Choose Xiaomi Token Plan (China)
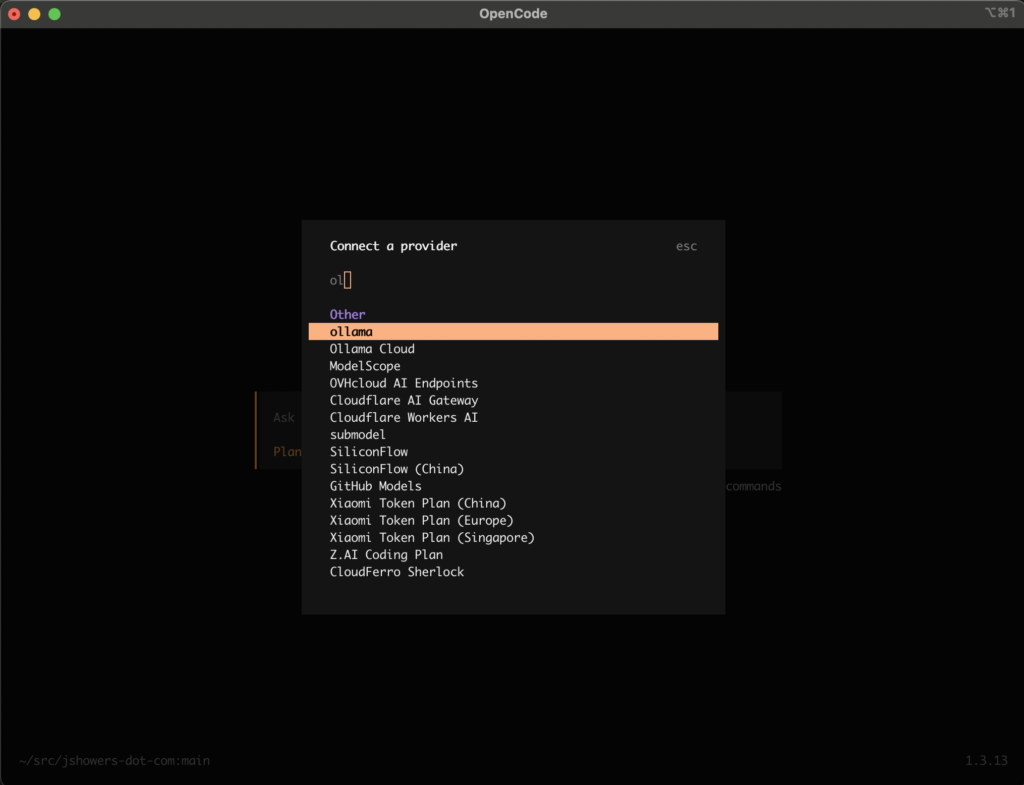This screenshot has width=1024, height=785. [x=418, y=503]
